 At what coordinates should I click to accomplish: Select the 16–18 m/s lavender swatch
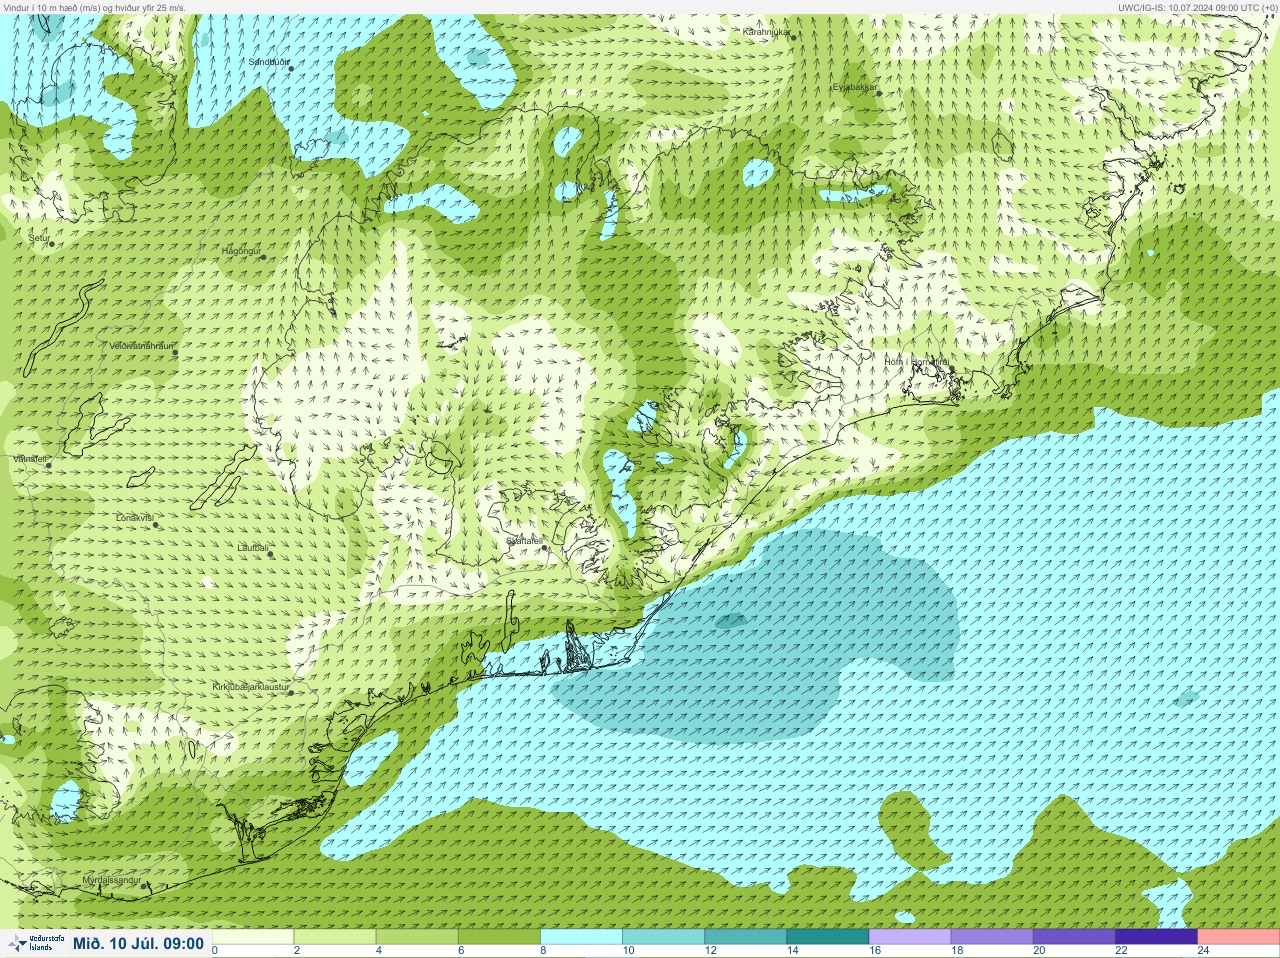(x=909, y=937)
